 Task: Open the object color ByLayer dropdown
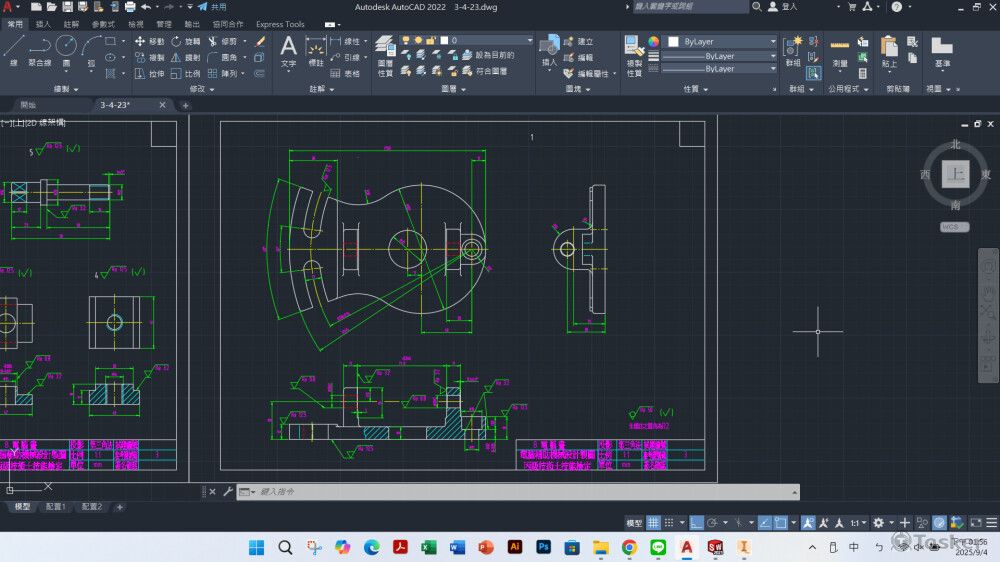(721, 41)
